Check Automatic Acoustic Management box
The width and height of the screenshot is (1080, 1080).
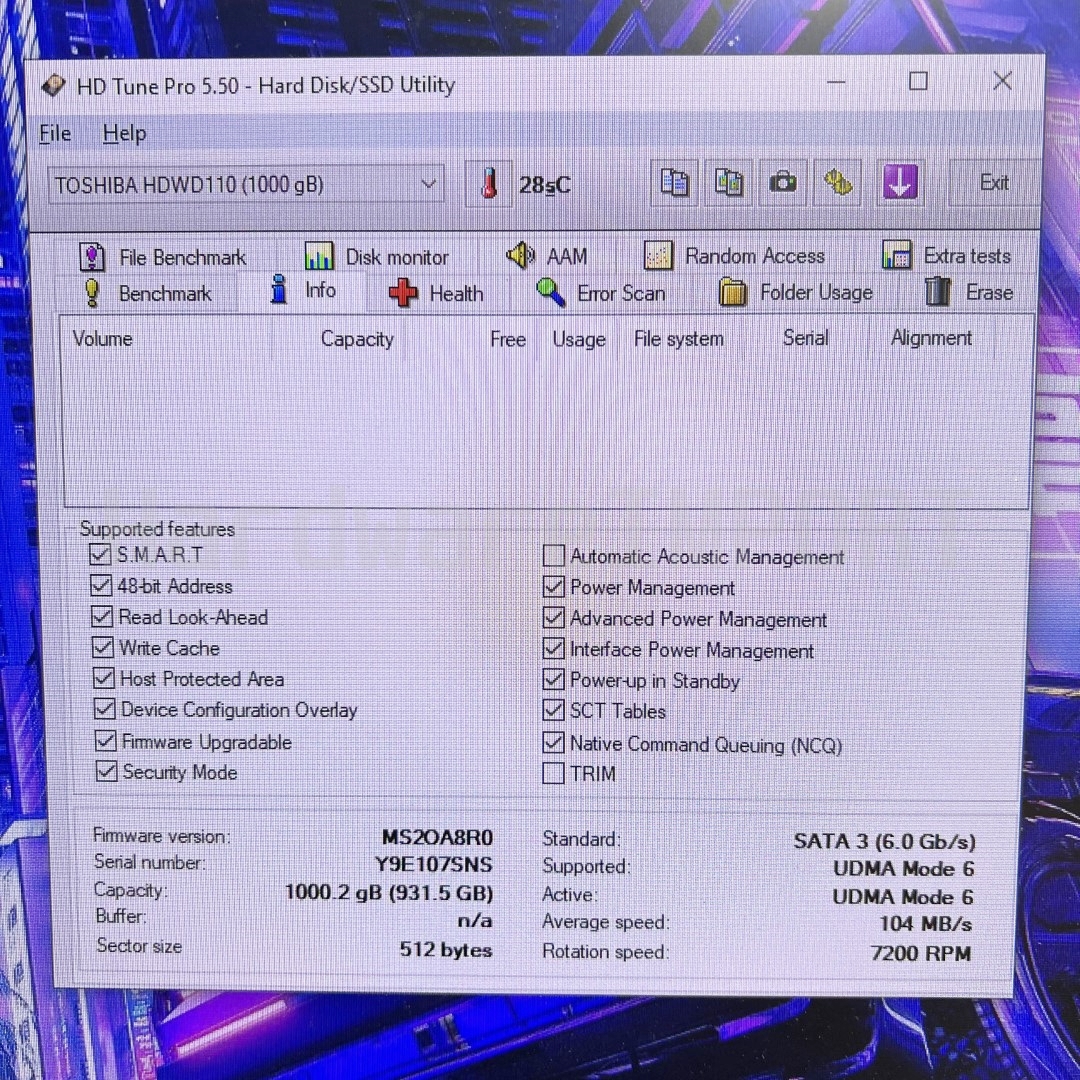(x=553, y=556)
